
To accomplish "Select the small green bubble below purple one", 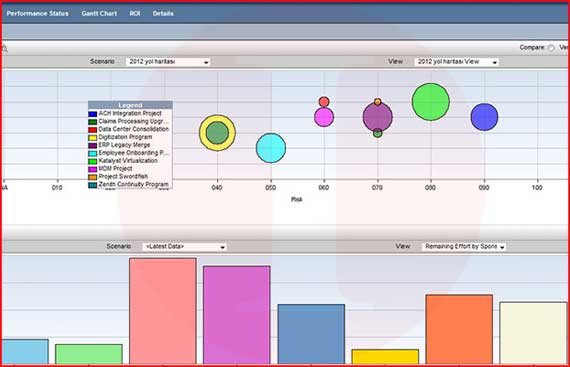I will pos(378,133).
